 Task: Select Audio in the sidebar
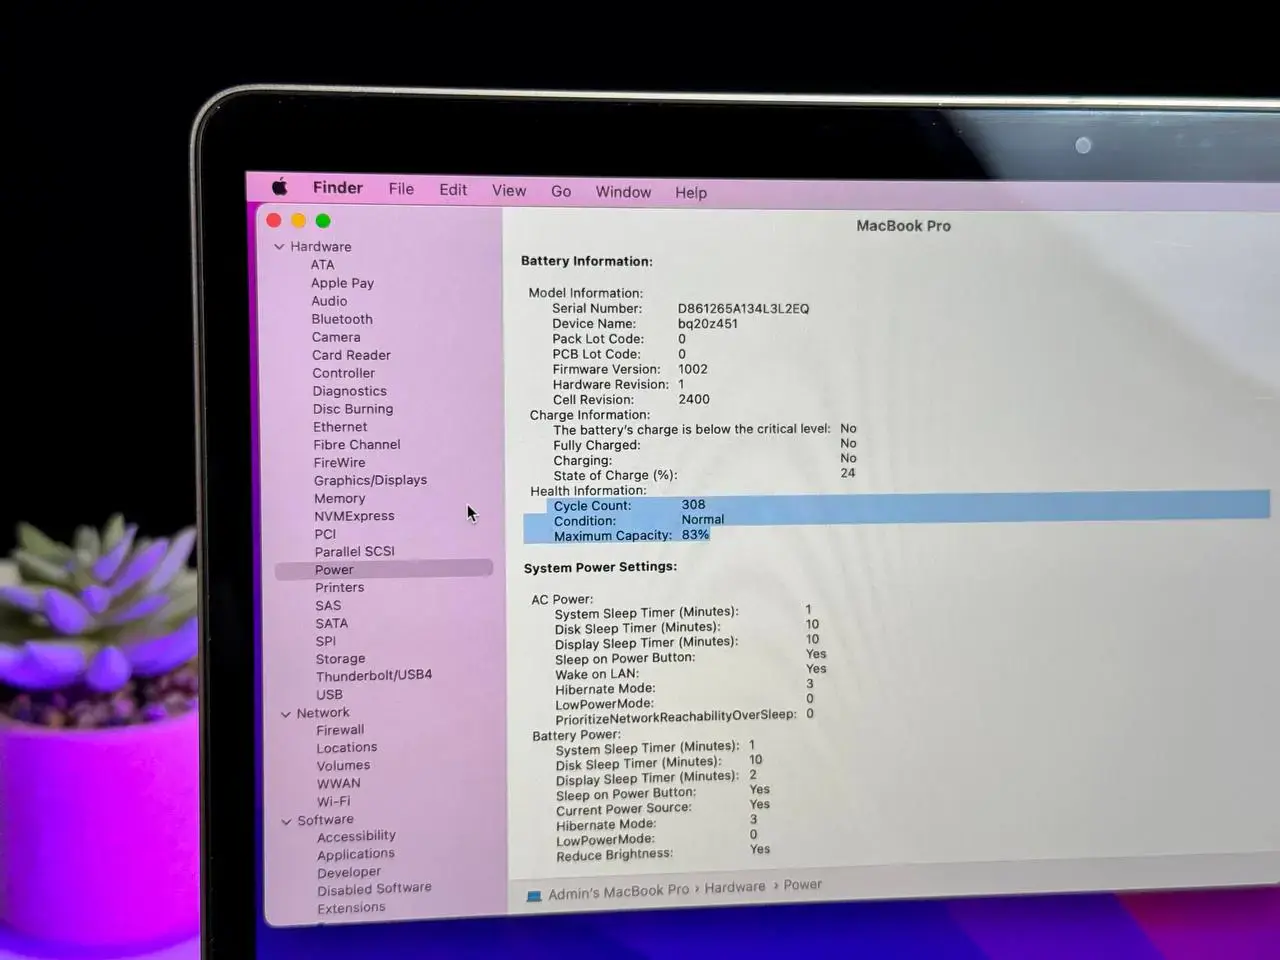click(329, 301)
